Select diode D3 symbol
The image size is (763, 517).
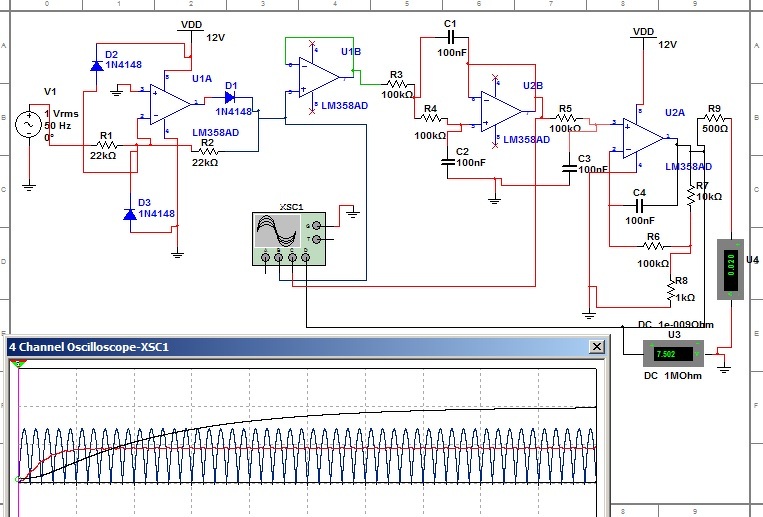click(130, 214)
